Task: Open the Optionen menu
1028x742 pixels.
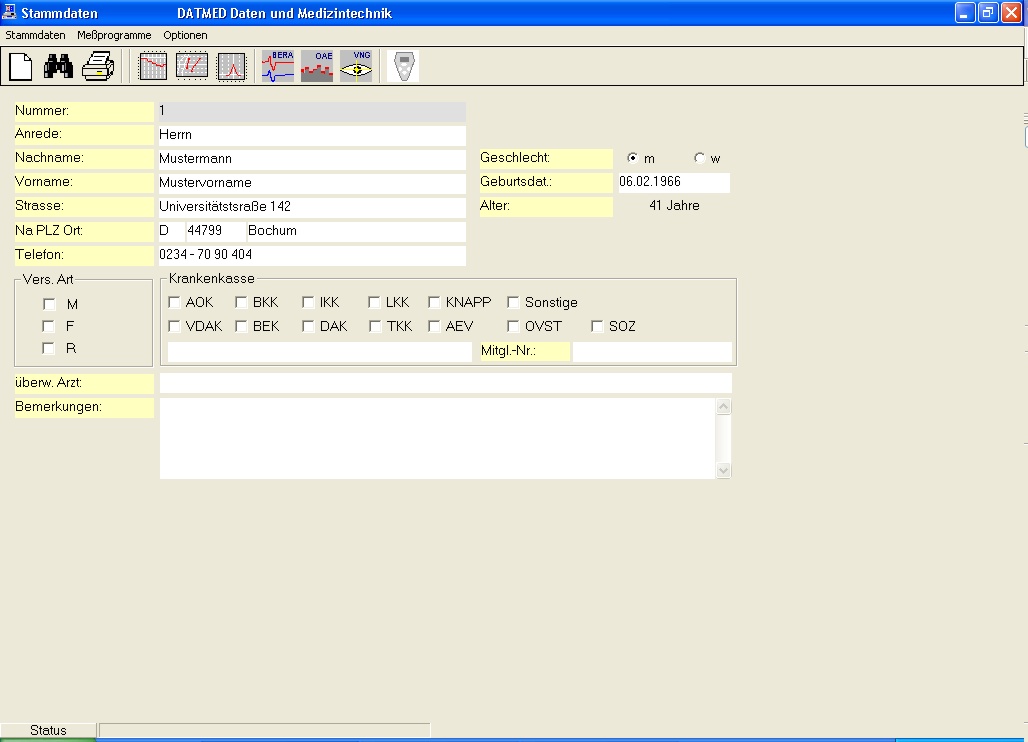Action: click(186, 35)
